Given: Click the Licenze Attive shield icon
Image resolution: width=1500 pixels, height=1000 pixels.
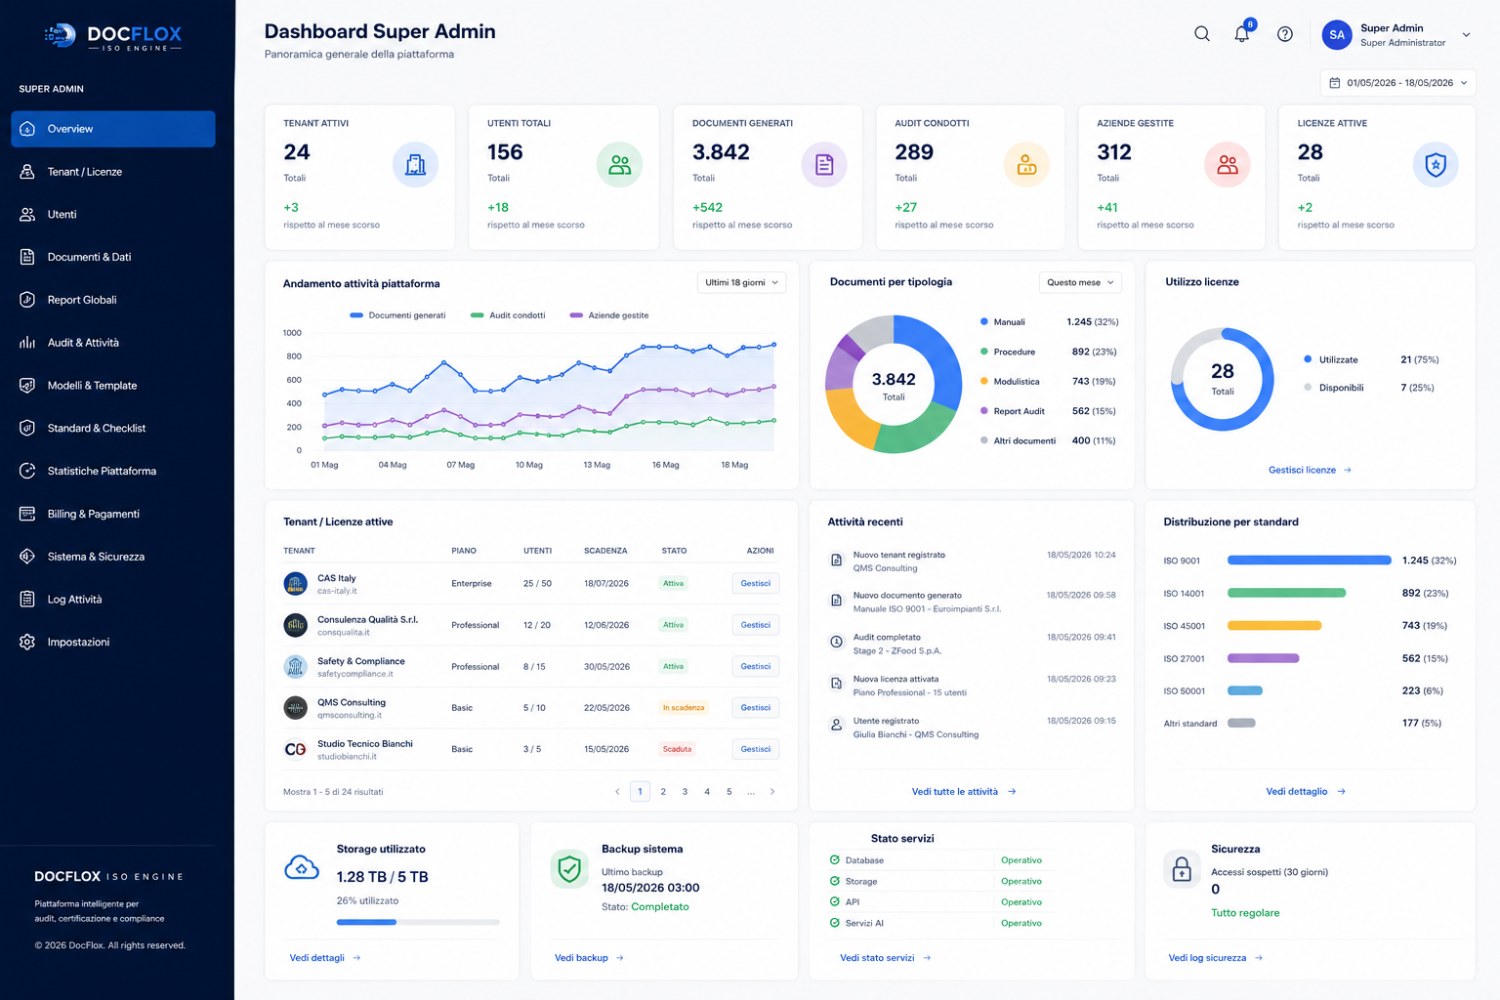Looking at the screenshot, I should [x=1435, y=165].
